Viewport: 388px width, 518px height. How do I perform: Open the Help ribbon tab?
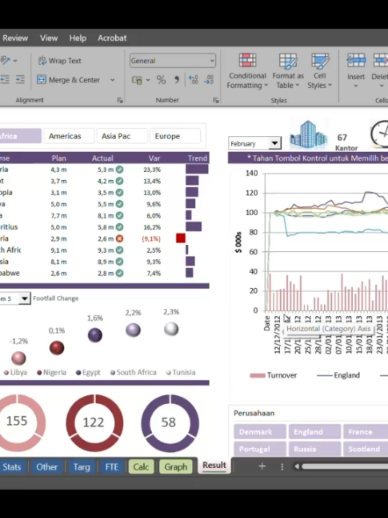[78, 38]
